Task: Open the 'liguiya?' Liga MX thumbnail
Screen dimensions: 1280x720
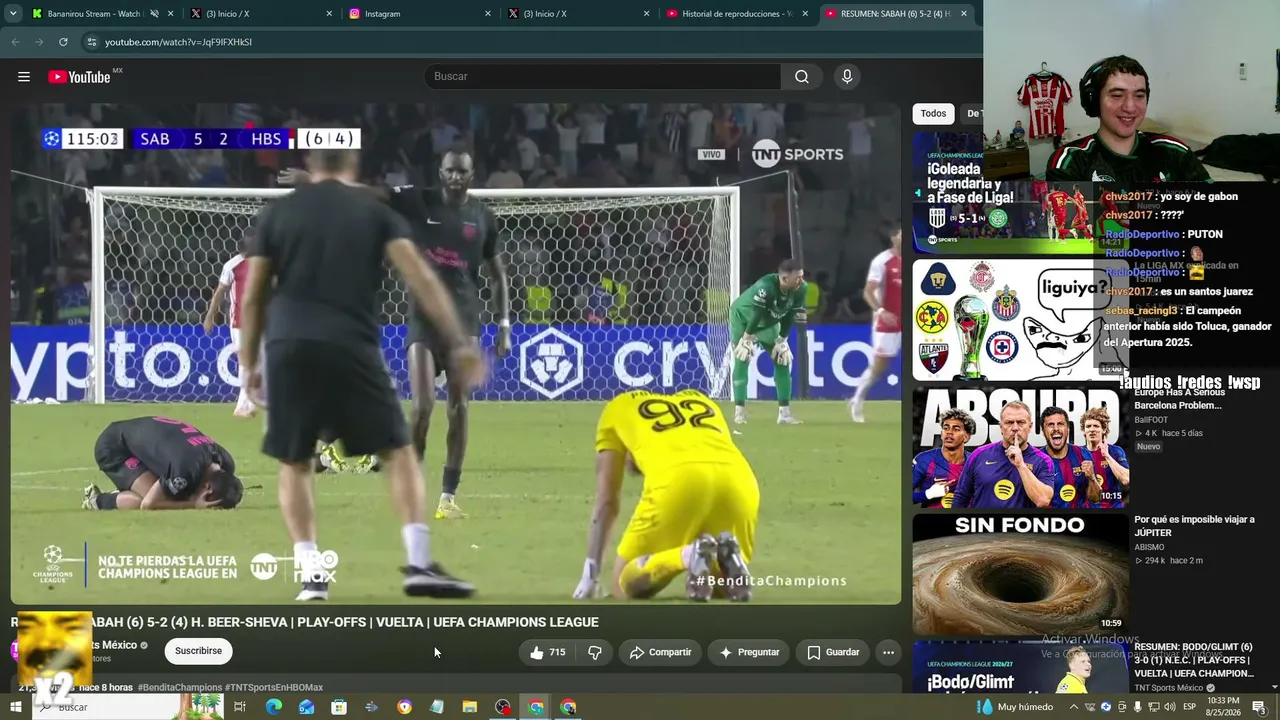Action: click(1019, 320)
